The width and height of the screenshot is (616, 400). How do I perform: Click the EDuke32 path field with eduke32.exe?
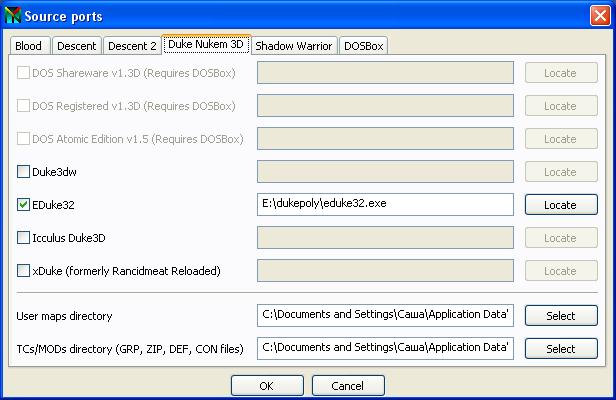(385, 204)
